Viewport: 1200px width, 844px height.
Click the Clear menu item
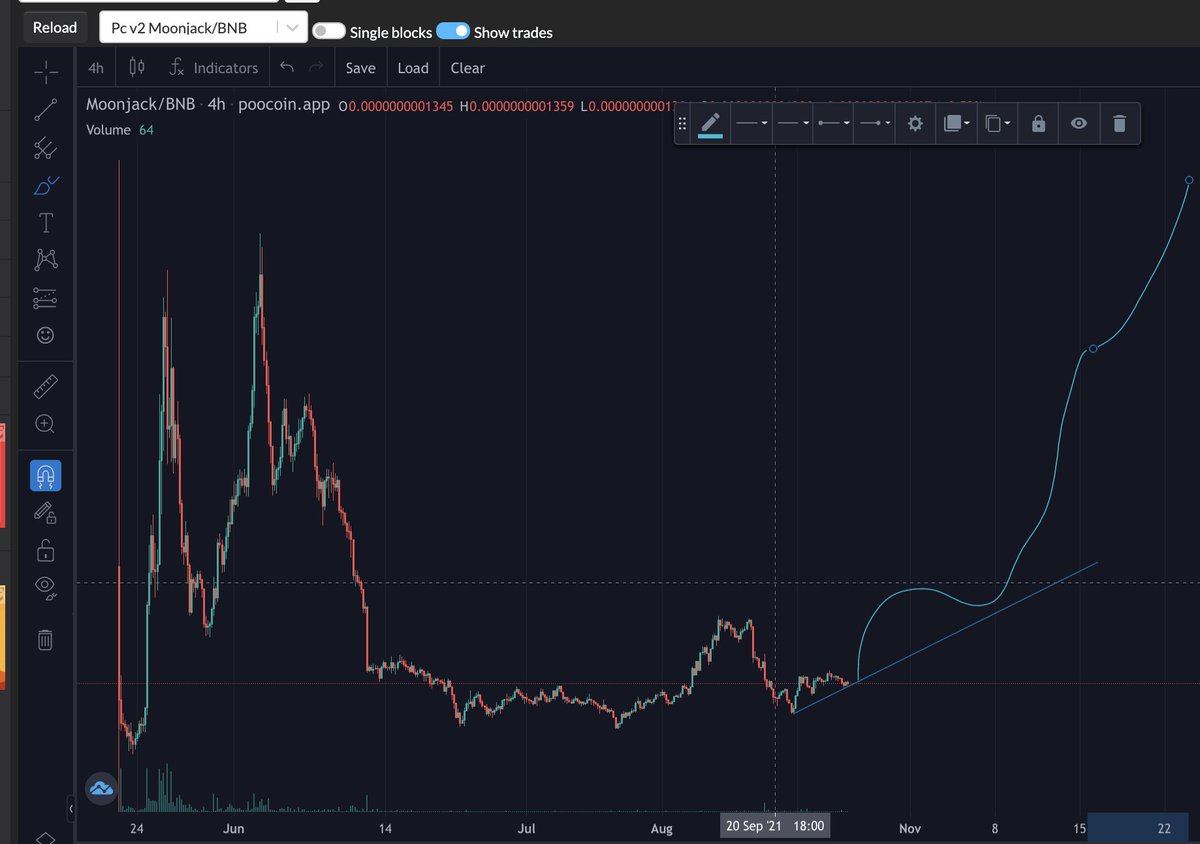point(467,67)
